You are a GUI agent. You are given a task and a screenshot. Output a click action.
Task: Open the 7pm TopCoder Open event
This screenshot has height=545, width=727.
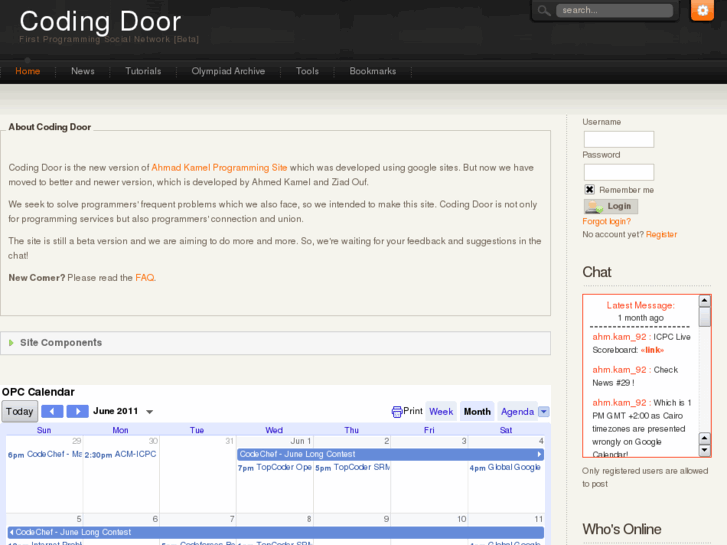tap(274, 468)
